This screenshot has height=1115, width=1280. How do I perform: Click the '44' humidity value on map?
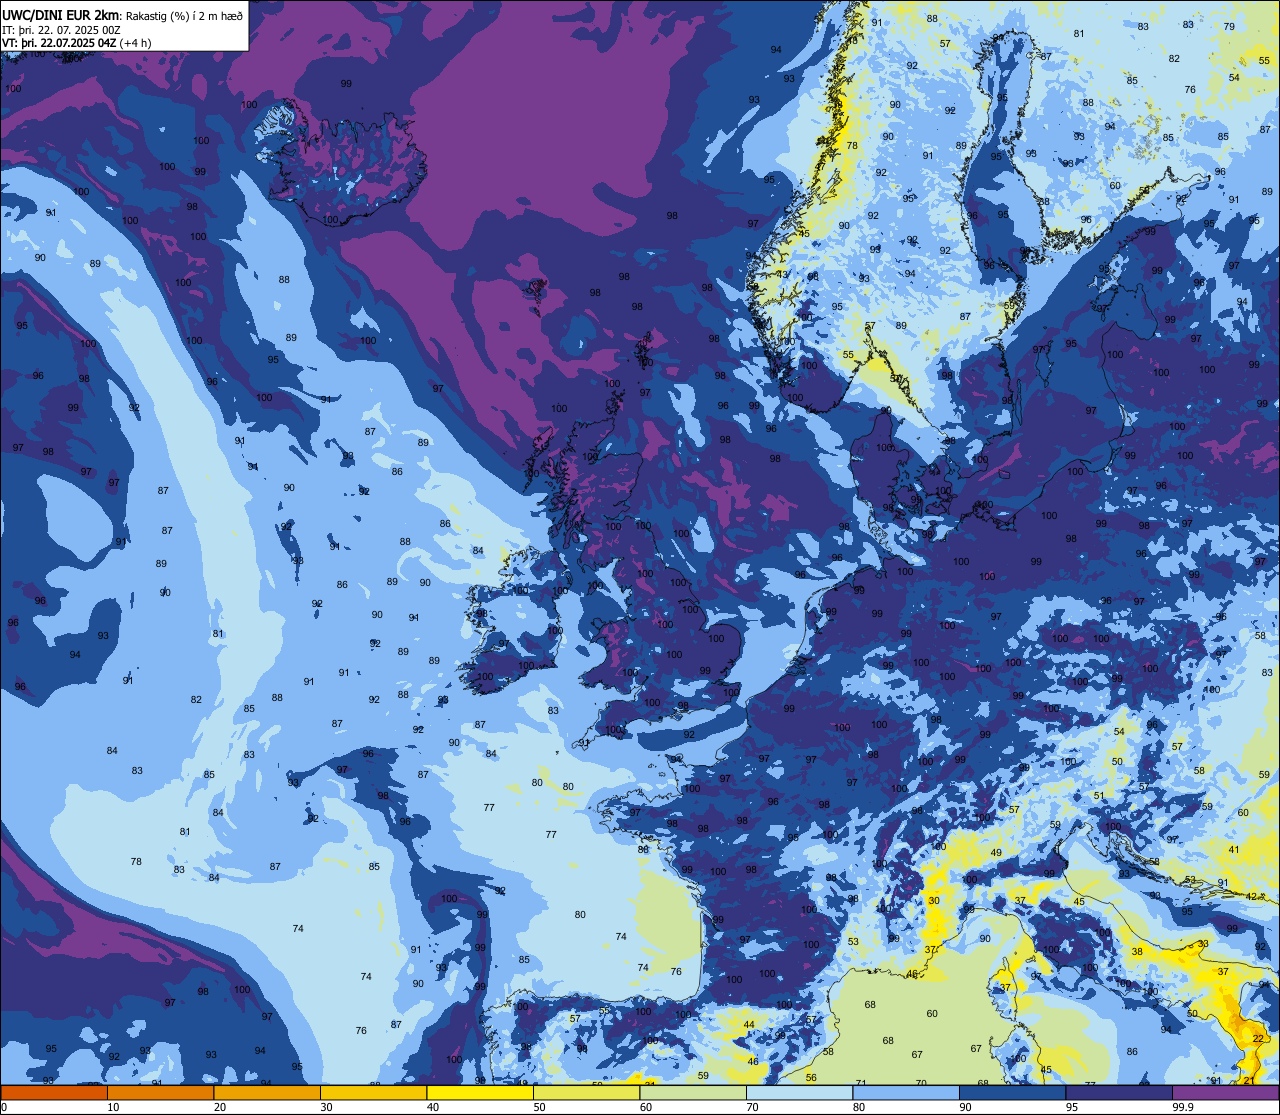click(x=749, y=1025)
